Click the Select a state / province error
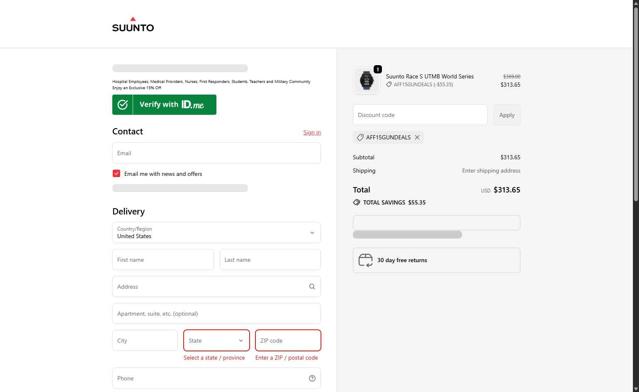 coord(214,358)
